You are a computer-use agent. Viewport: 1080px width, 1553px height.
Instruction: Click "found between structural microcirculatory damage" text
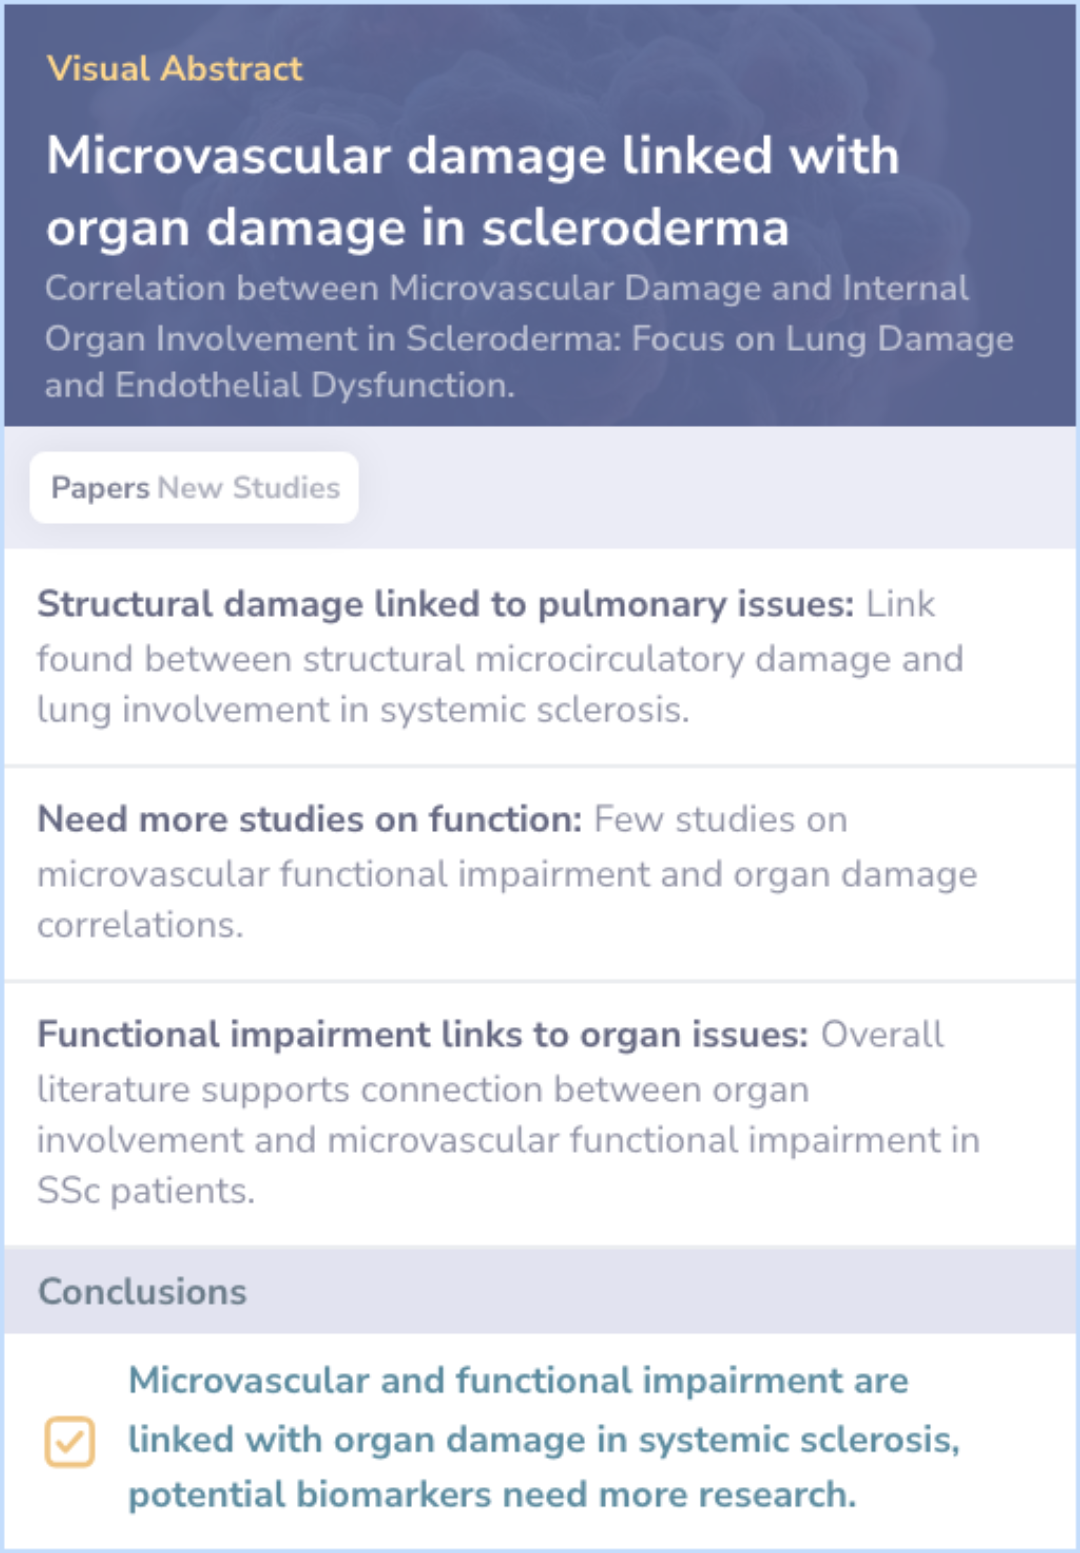(x=500, y=659)
